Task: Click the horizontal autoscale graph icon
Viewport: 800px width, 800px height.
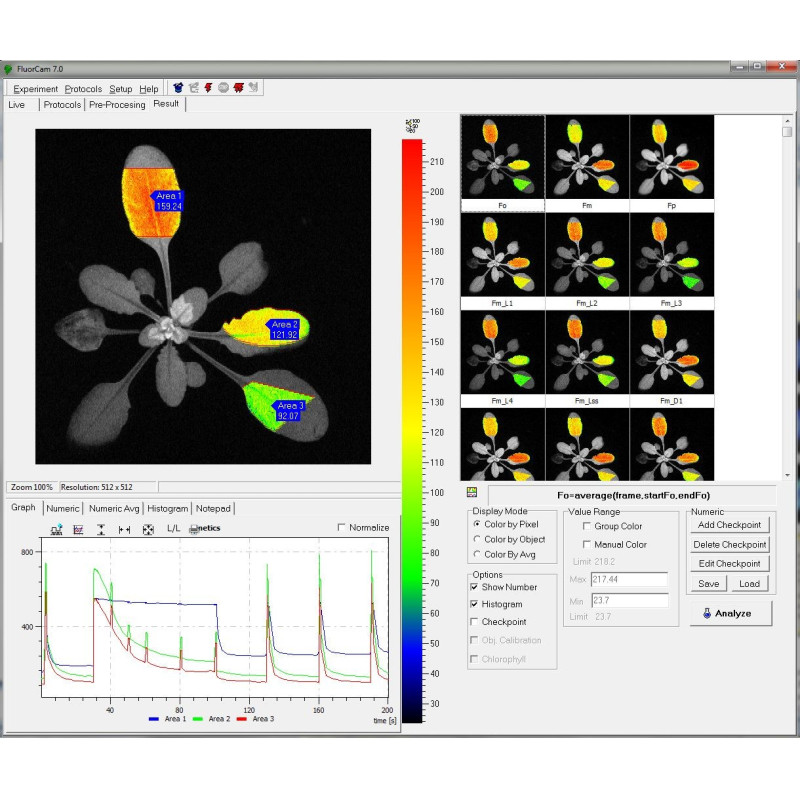Action: pyautogui.click(x=124, y=528)
